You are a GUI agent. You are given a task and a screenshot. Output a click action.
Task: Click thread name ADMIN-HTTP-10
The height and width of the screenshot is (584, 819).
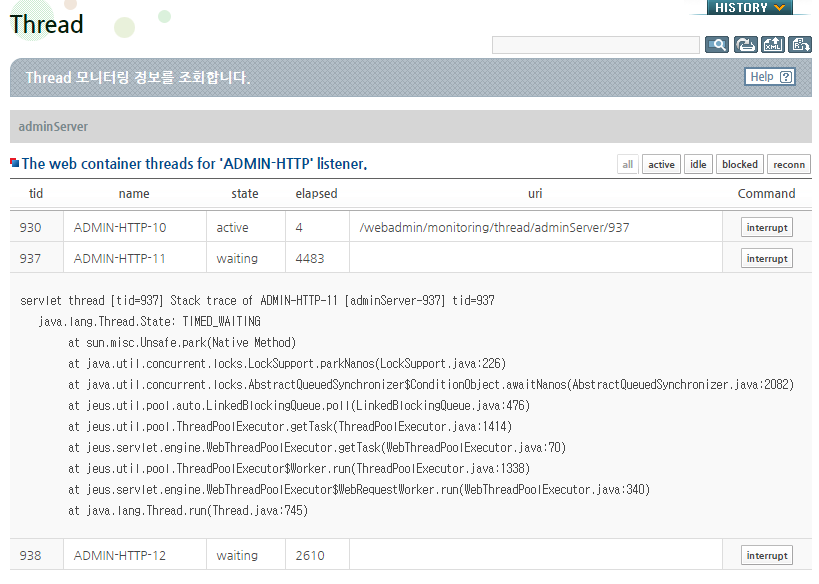[x=120, y=228]
